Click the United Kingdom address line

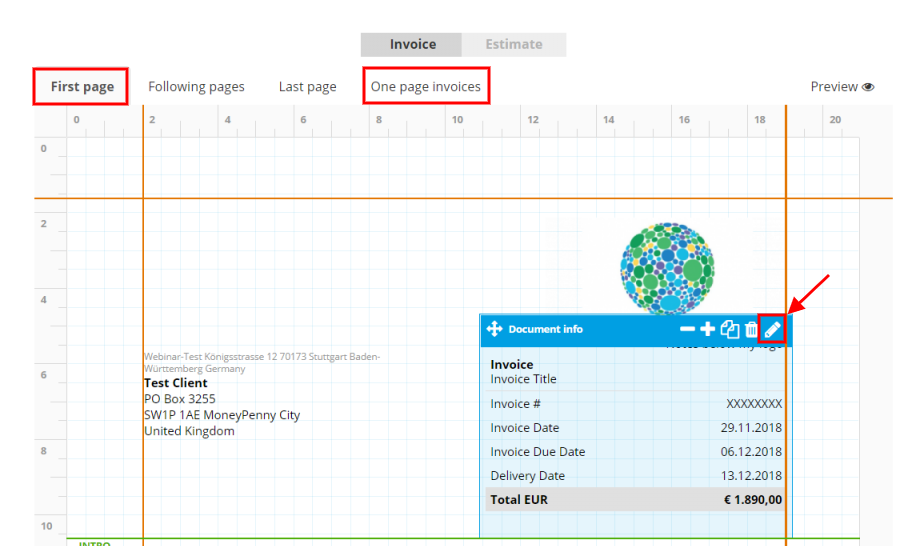click(189, 431)
